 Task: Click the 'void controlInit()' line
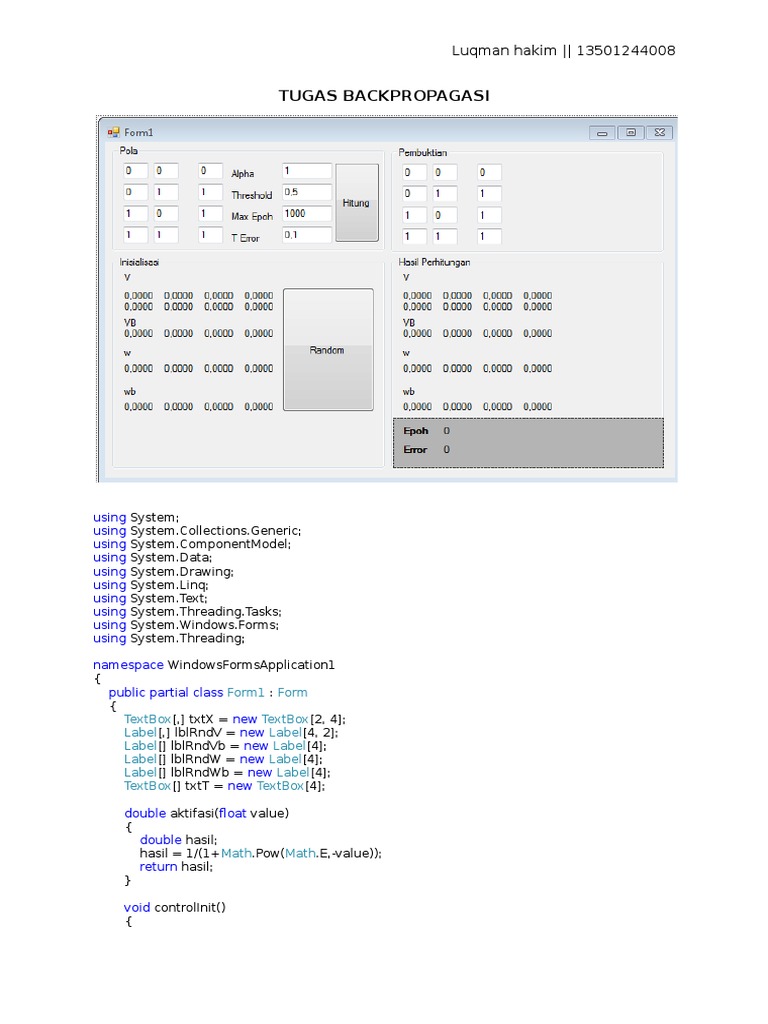click(175, 908)
